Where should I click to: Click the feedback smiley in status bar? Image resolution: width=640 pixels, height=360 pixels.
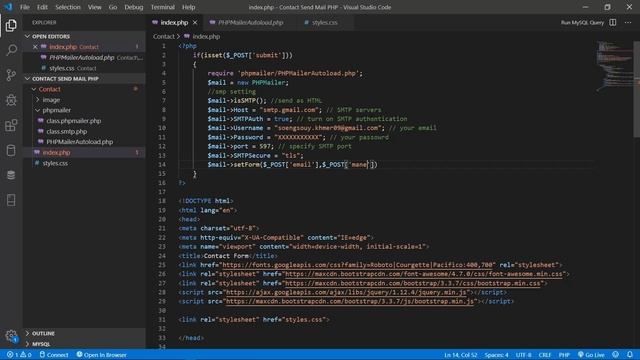(616, 355)
